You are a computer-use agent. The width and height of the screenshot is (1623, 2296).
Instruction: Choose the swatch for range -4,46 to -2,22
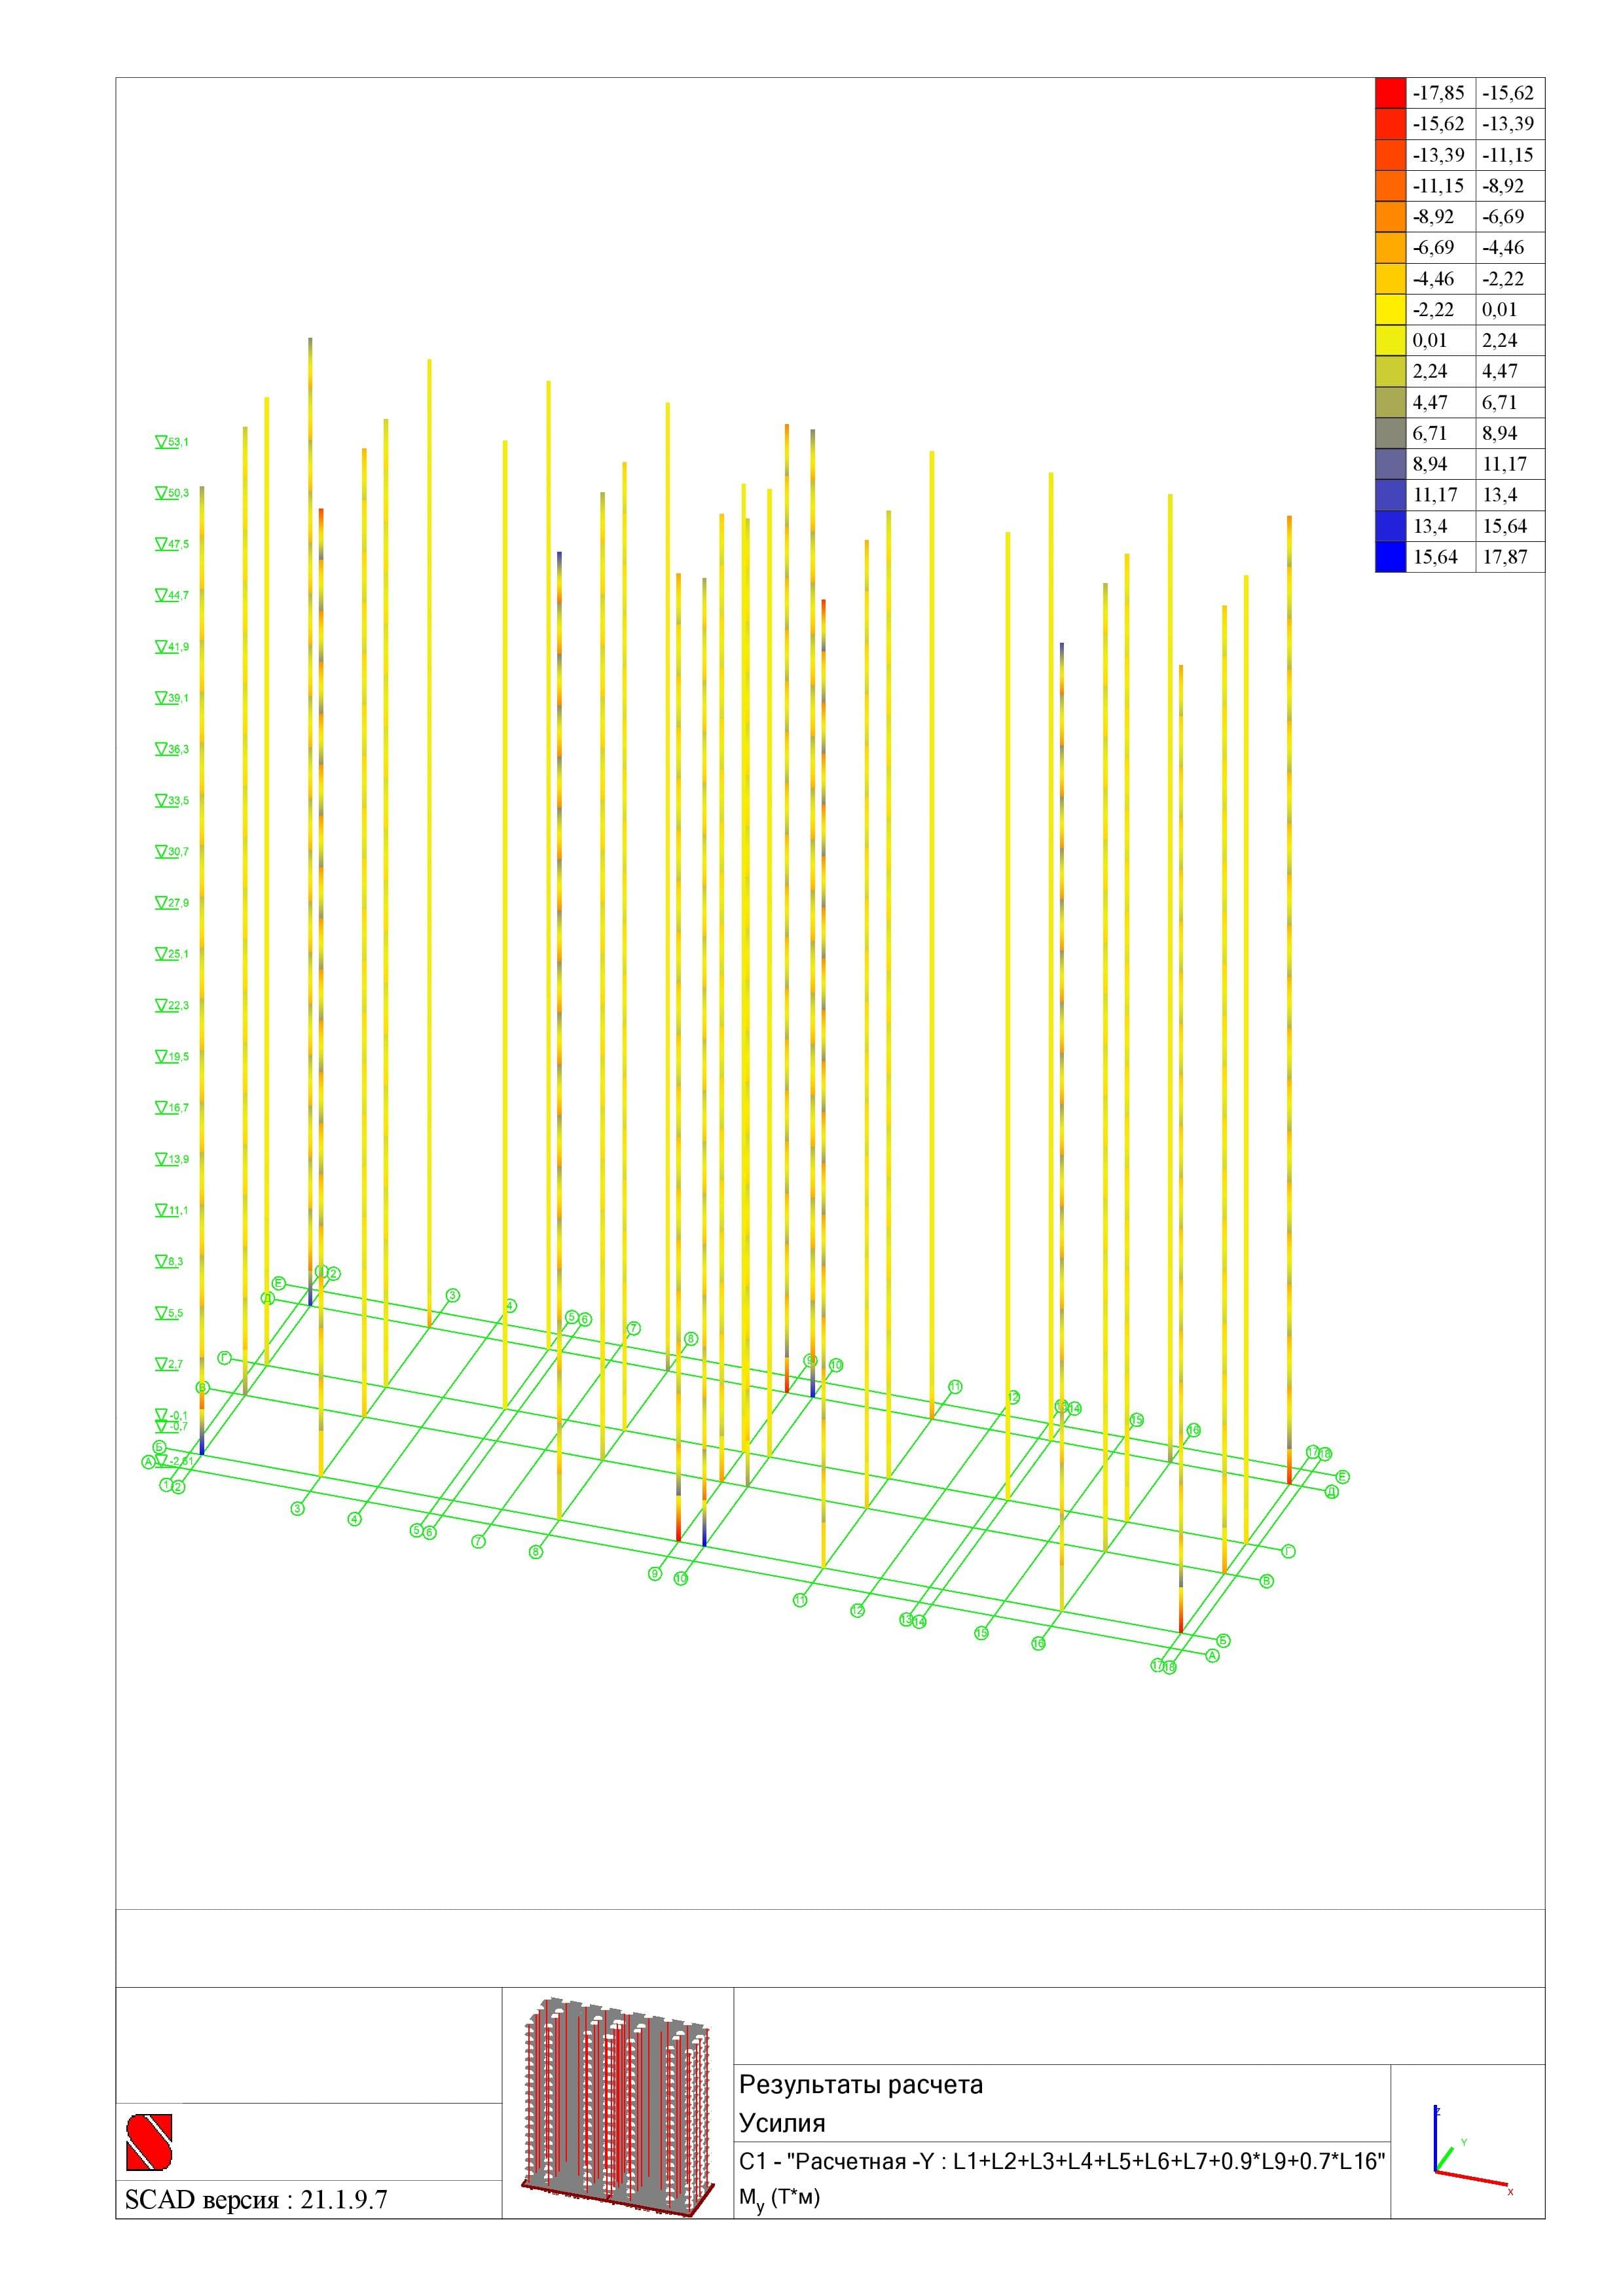[x=1390, y=279]
